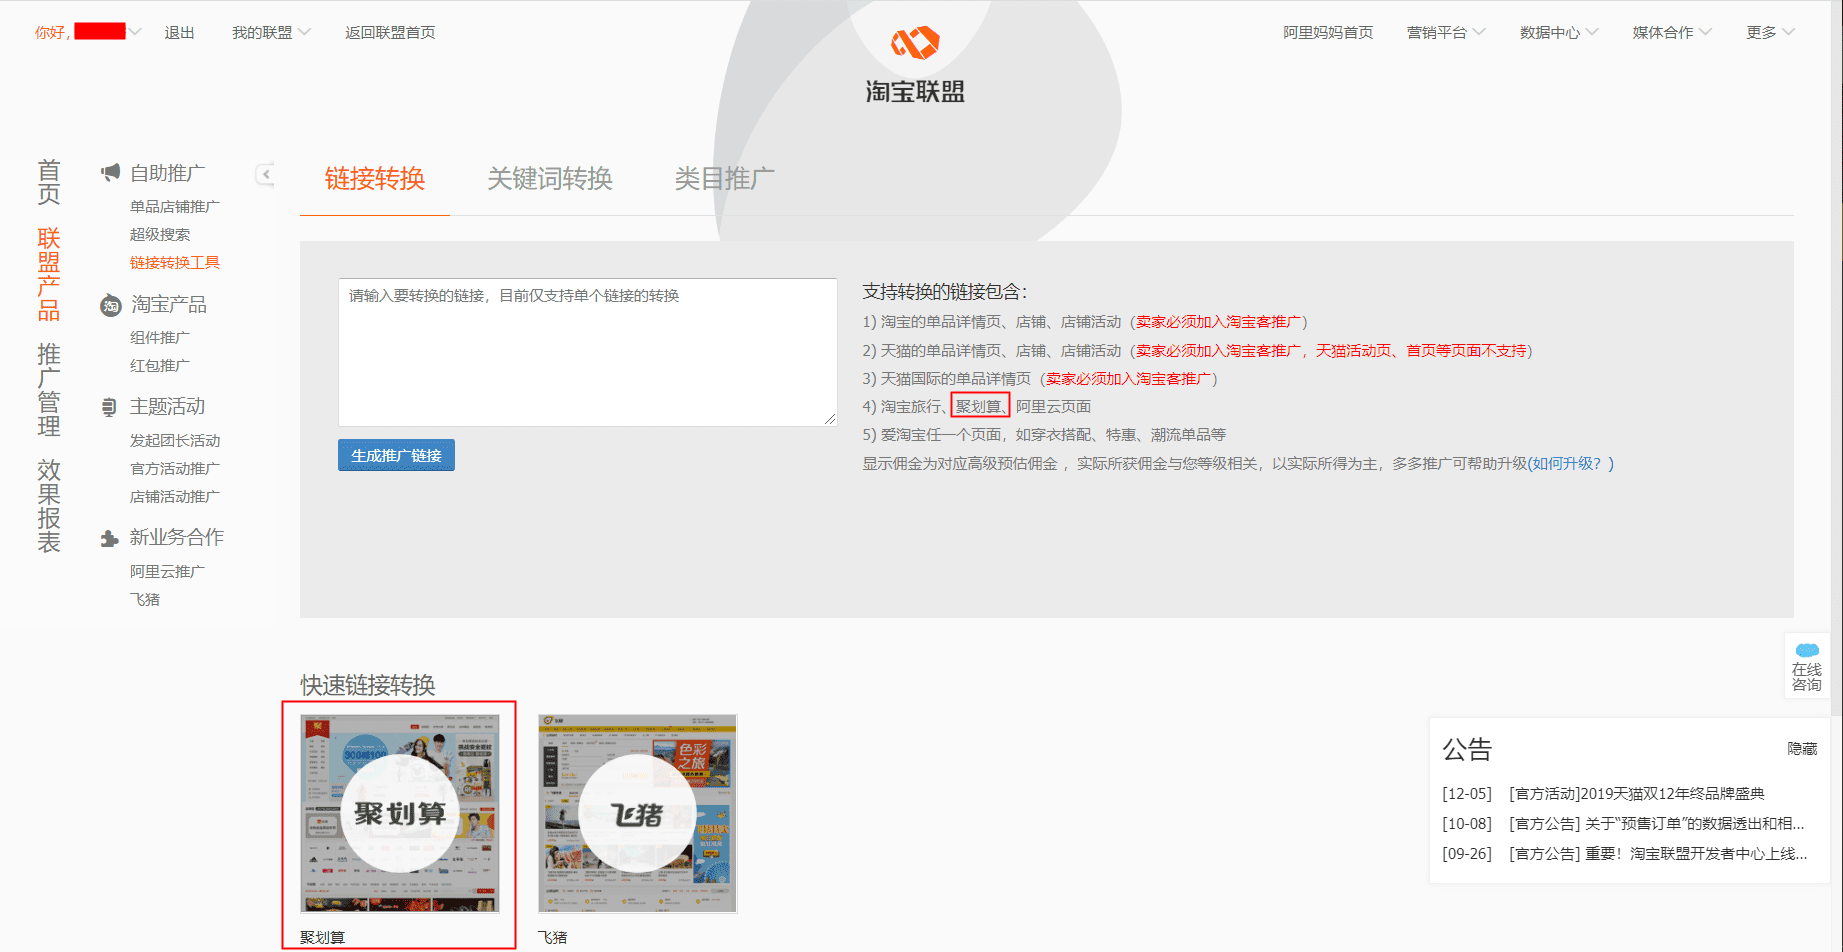Click 新业务合作 section heading
Image resolution: width=1843 pixels, height=952 pixels.
point(177,538)
